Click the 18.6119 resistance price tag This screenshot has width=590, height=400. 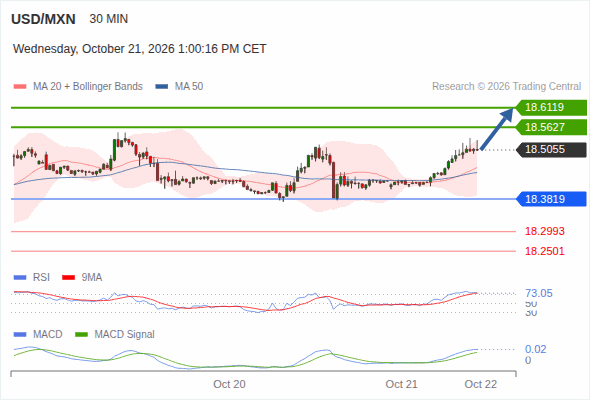[x=551, y=108]
